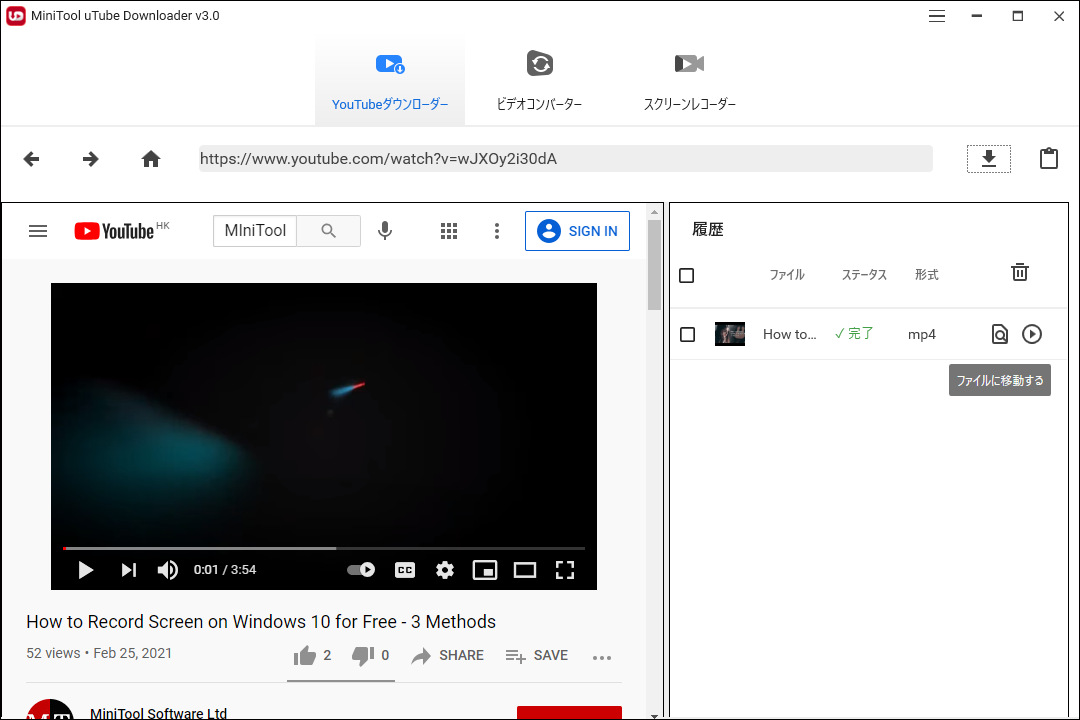Click the 'How to...' video thumbnail
The image size is (1080, 720).
[730, 334]
